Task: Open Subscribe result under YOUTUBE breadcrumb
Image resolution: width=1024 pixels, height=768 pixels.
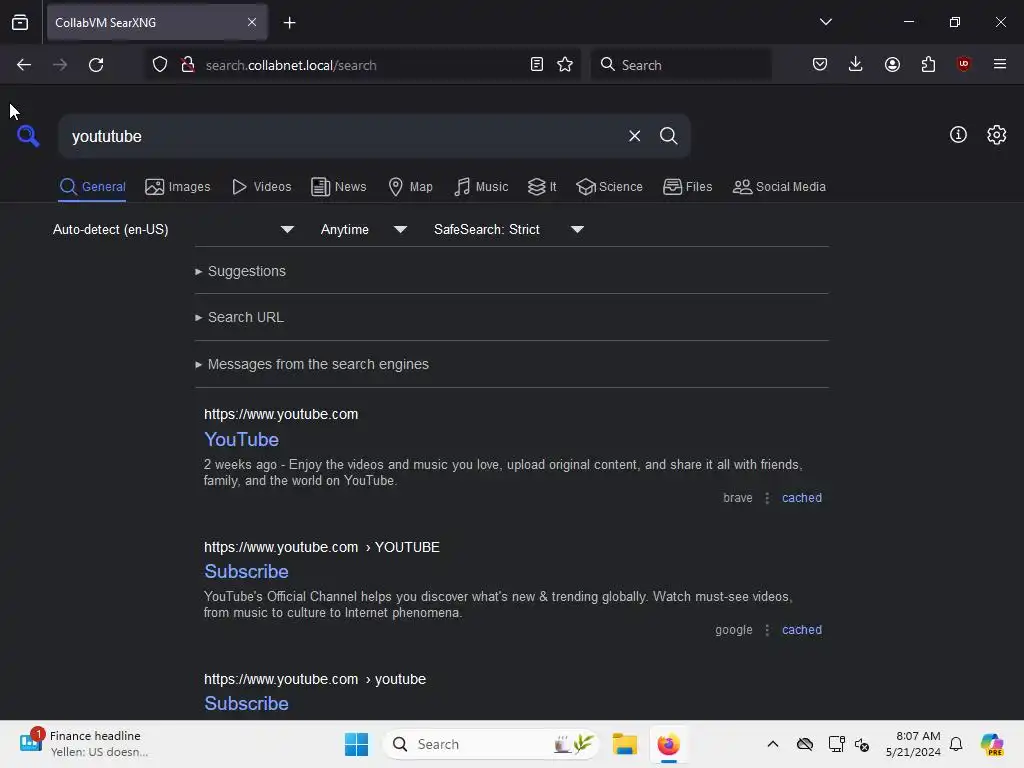Action: coord(246,571)
